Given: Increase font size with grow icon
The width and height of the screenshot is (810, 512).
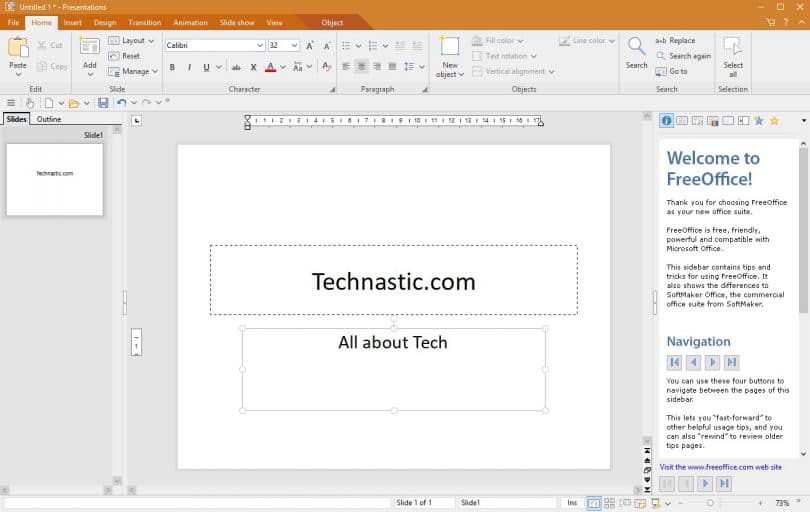Looking at the screenshot, I should click(x=310, y=45).
